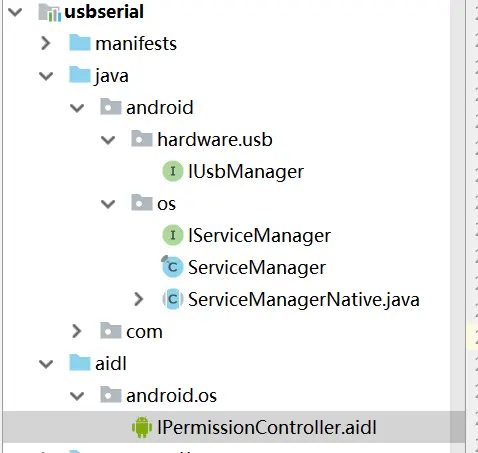Click the interface icon beside IUsbManager
The width and height of the screenshot is (478, 453).
click(173, 171)
